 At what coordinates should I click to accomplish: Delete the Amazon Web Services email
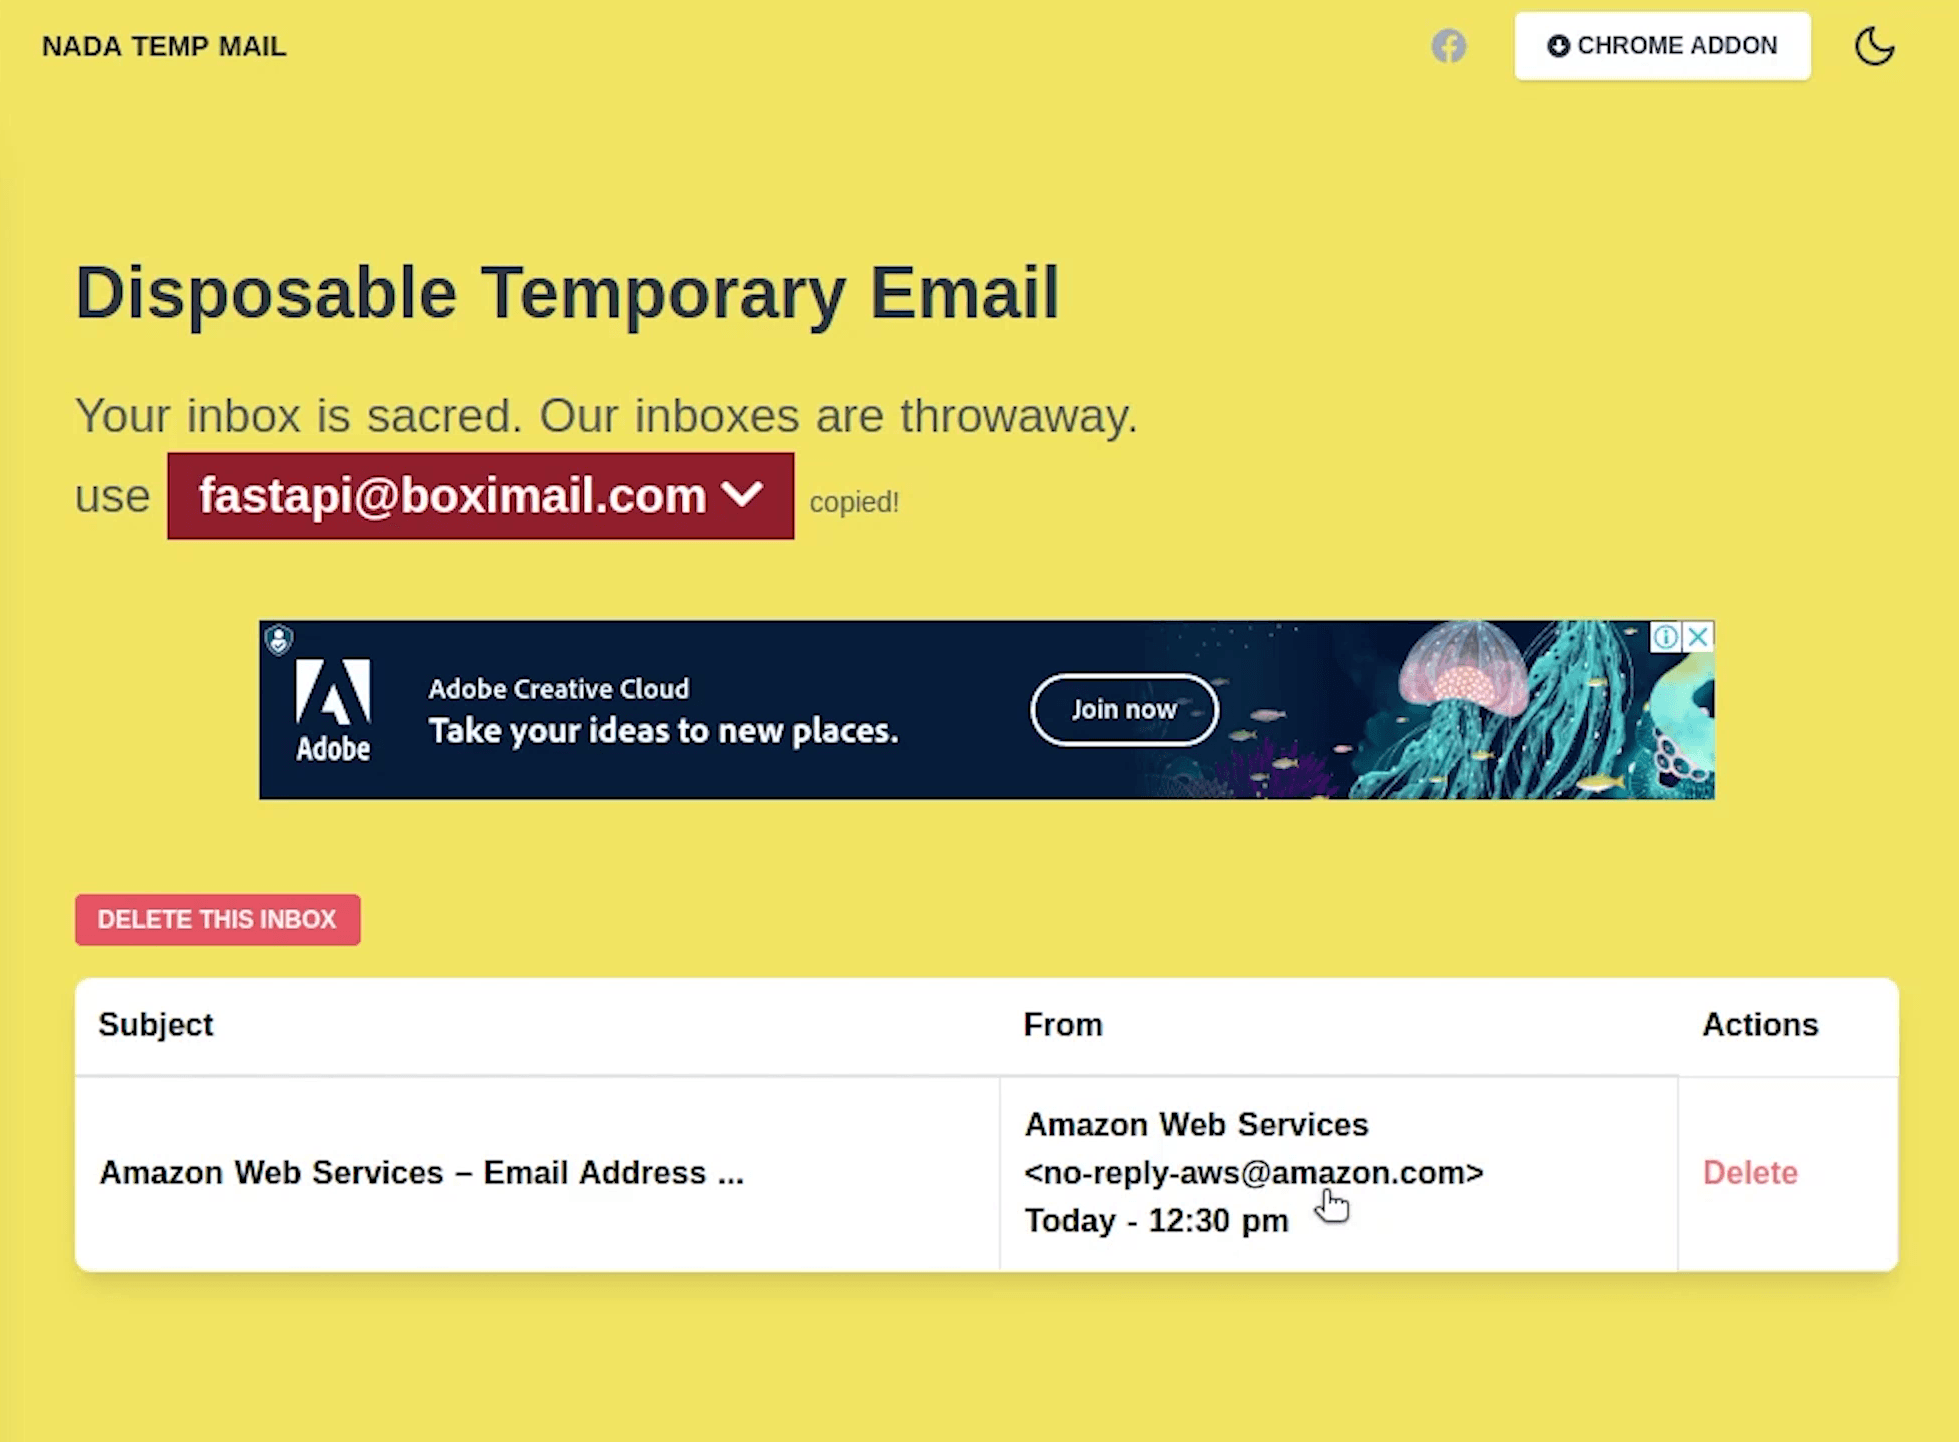[x=1749, y=1172]
